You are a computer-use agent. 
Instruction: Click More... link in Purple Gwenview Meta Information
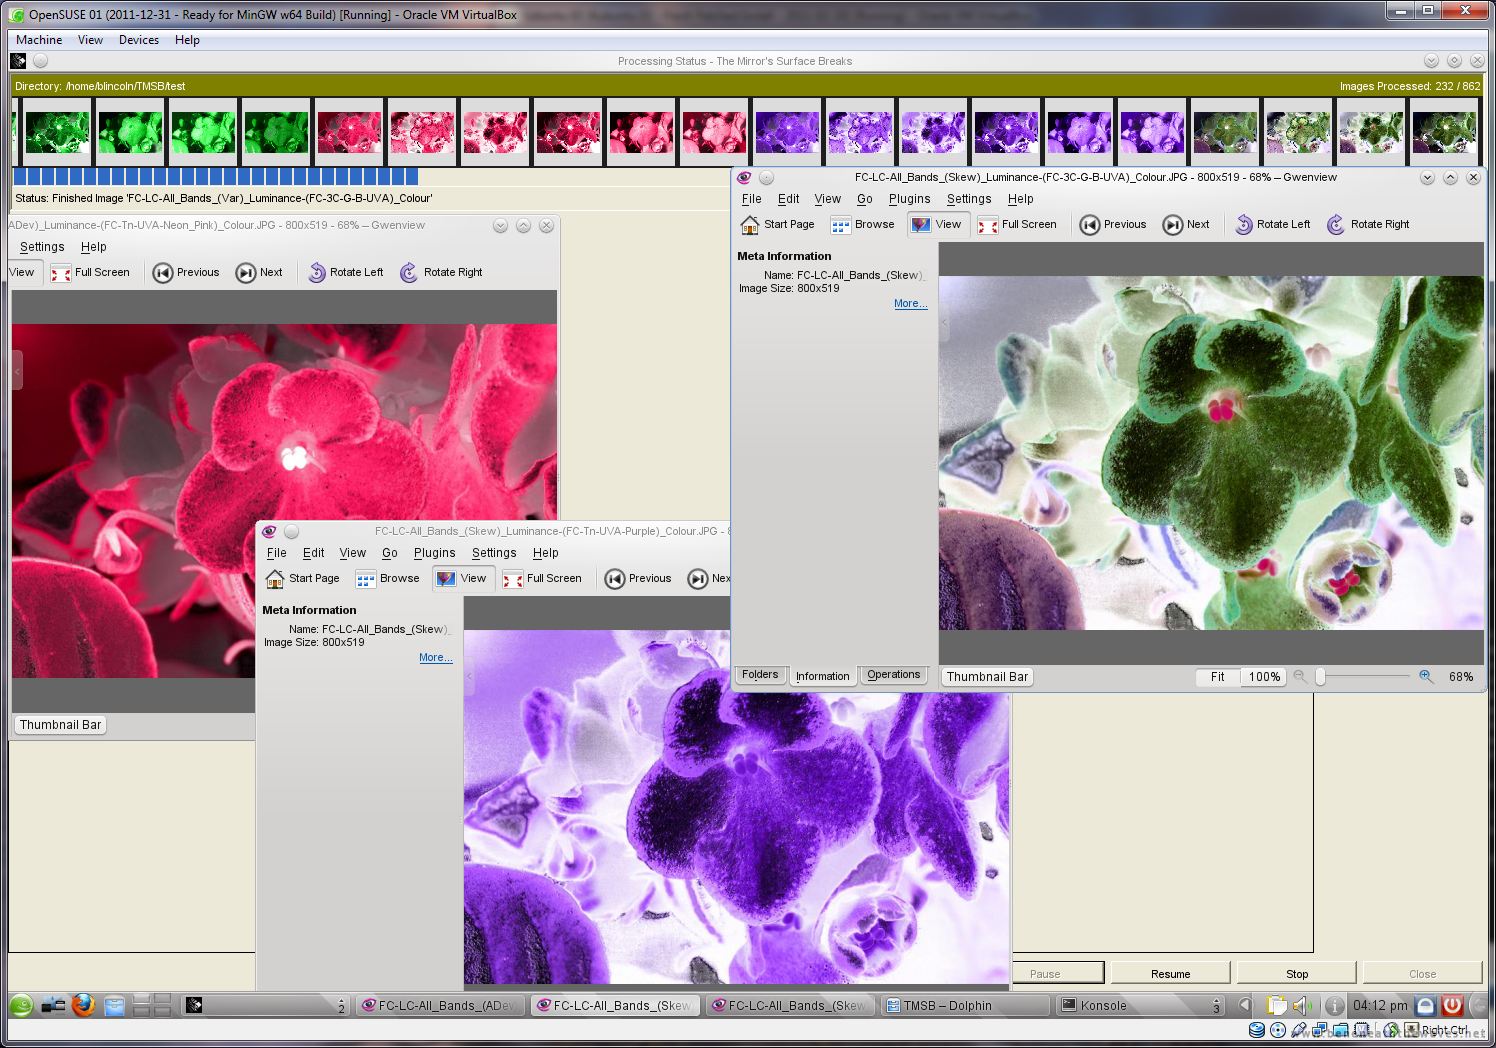[x=435, y=657]
